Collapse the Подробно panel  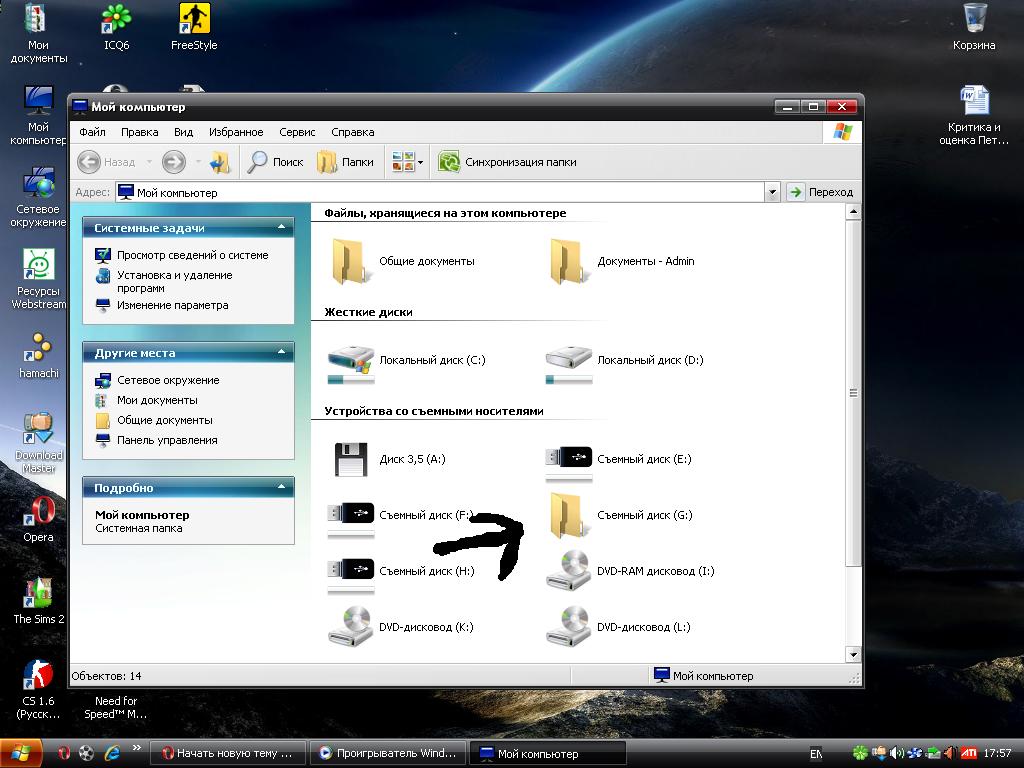point(282,488)
